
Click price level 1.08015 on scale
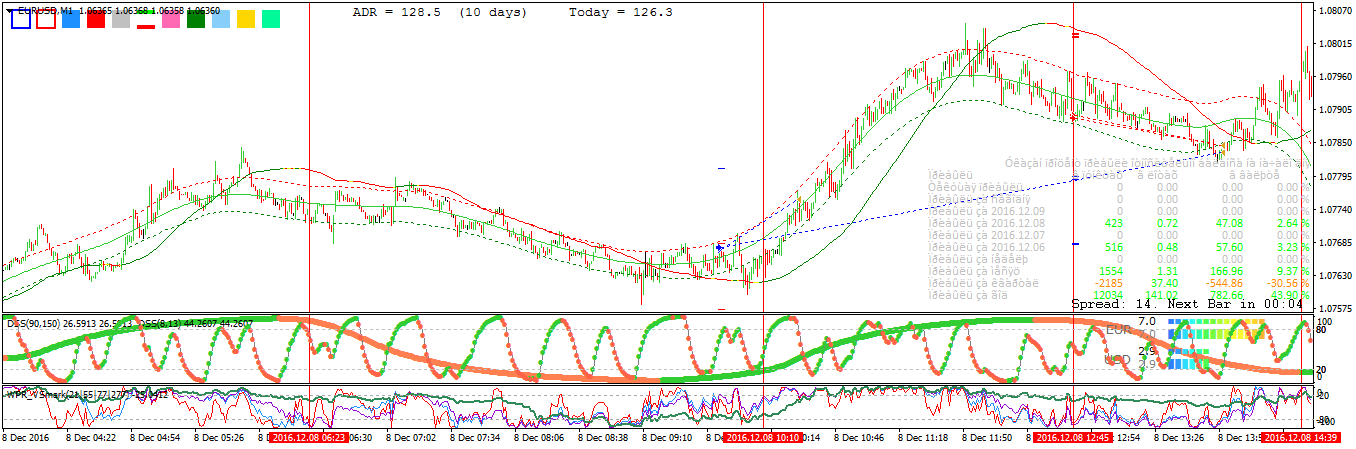pyautogui.click(x=1335, y=44)
